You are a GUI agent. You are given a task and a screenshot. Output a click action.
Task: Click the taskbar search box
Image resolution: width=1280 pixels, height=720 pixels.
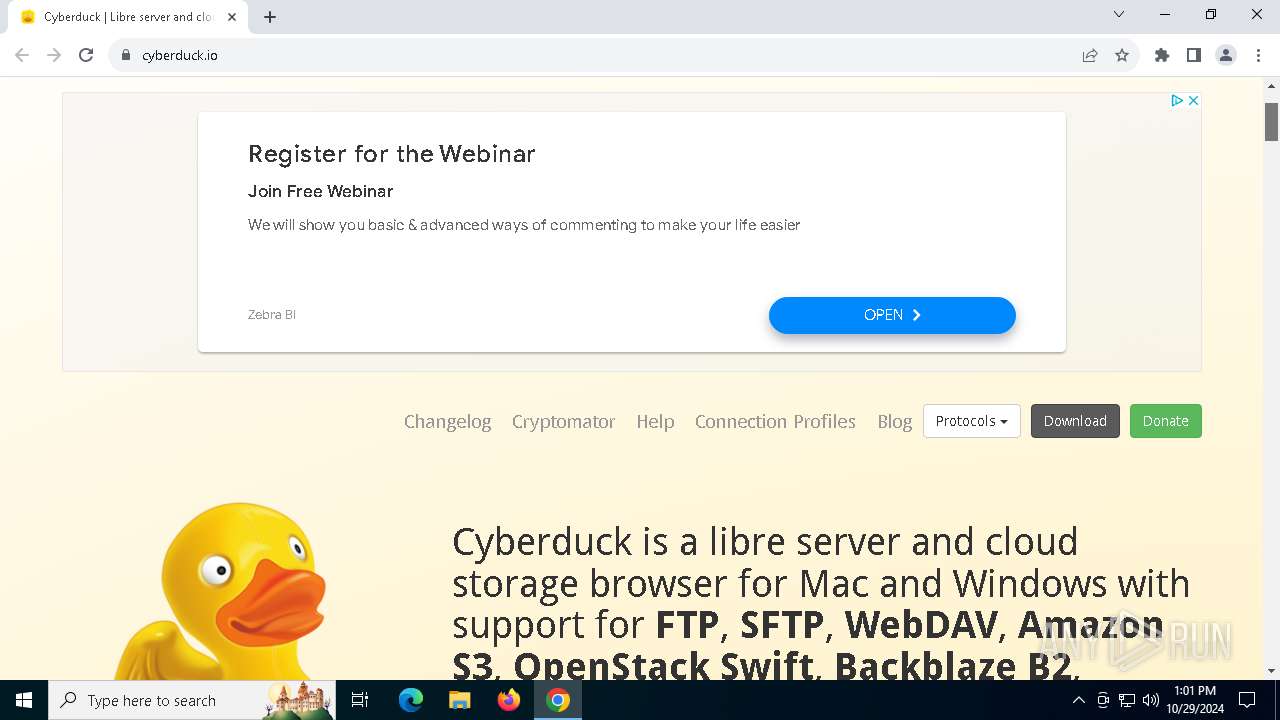194,700
